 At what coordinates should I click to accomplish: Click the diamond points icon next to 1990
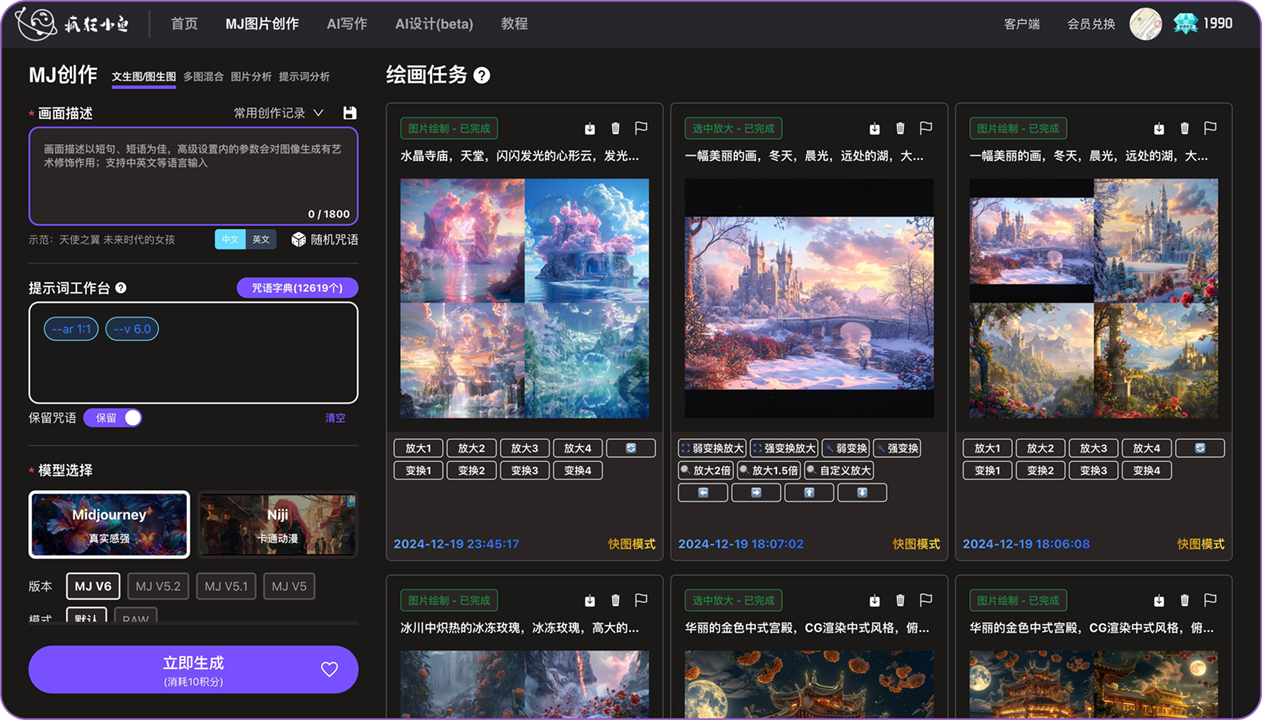pos(1184,23)
